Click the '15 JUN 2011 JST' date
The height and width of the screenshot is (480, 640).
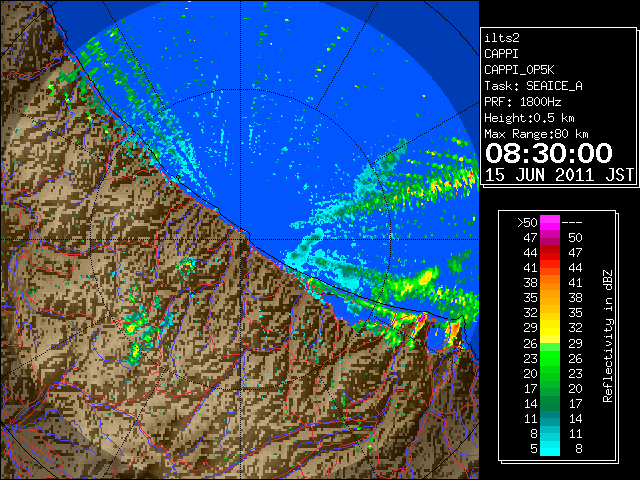pos(559,175)
